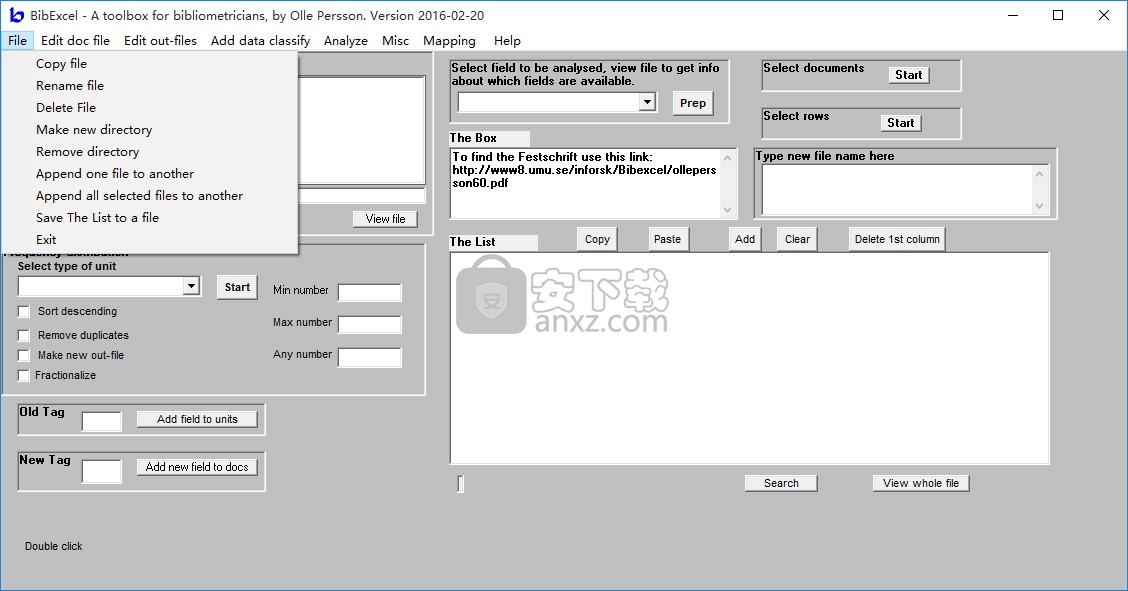Image resolution: width=1128 pixels, height=591 pixels.
Task: Click Start next to unit type dropdown
Action: (x=237, y=288)
